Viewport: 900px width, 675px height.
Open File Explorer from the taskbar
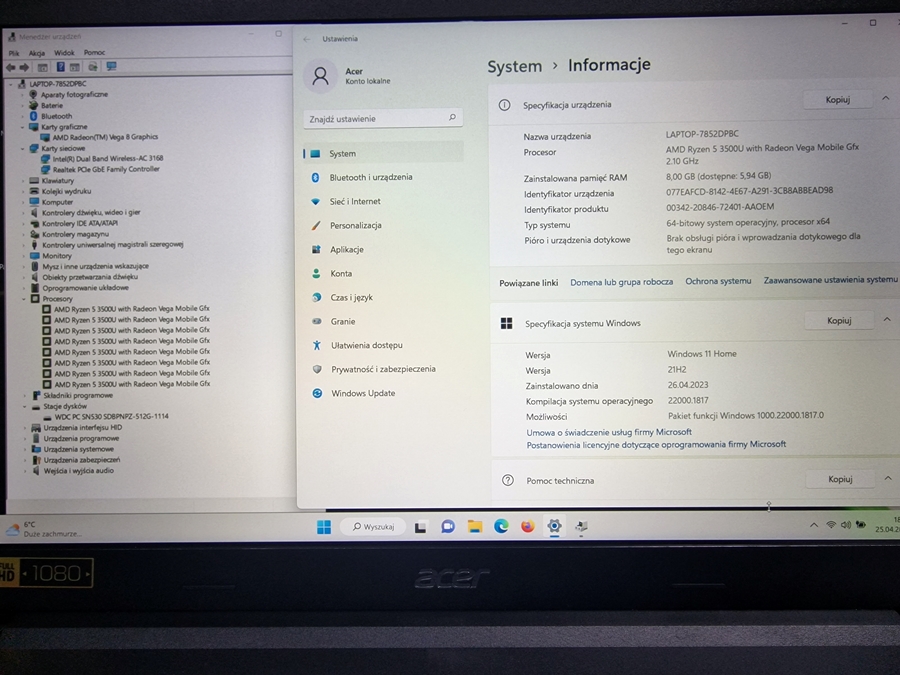(475, 526)
